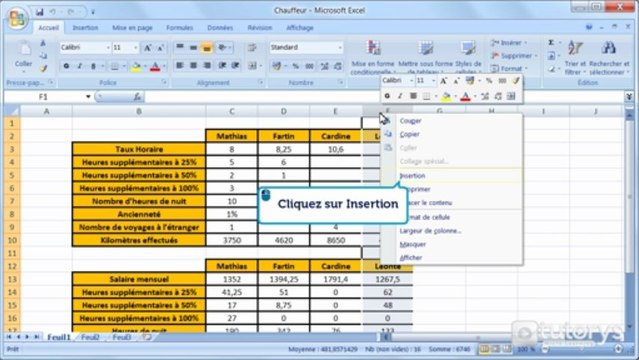
Task: Open the Formules ribbon tab
Action: [x=179, y=28]
